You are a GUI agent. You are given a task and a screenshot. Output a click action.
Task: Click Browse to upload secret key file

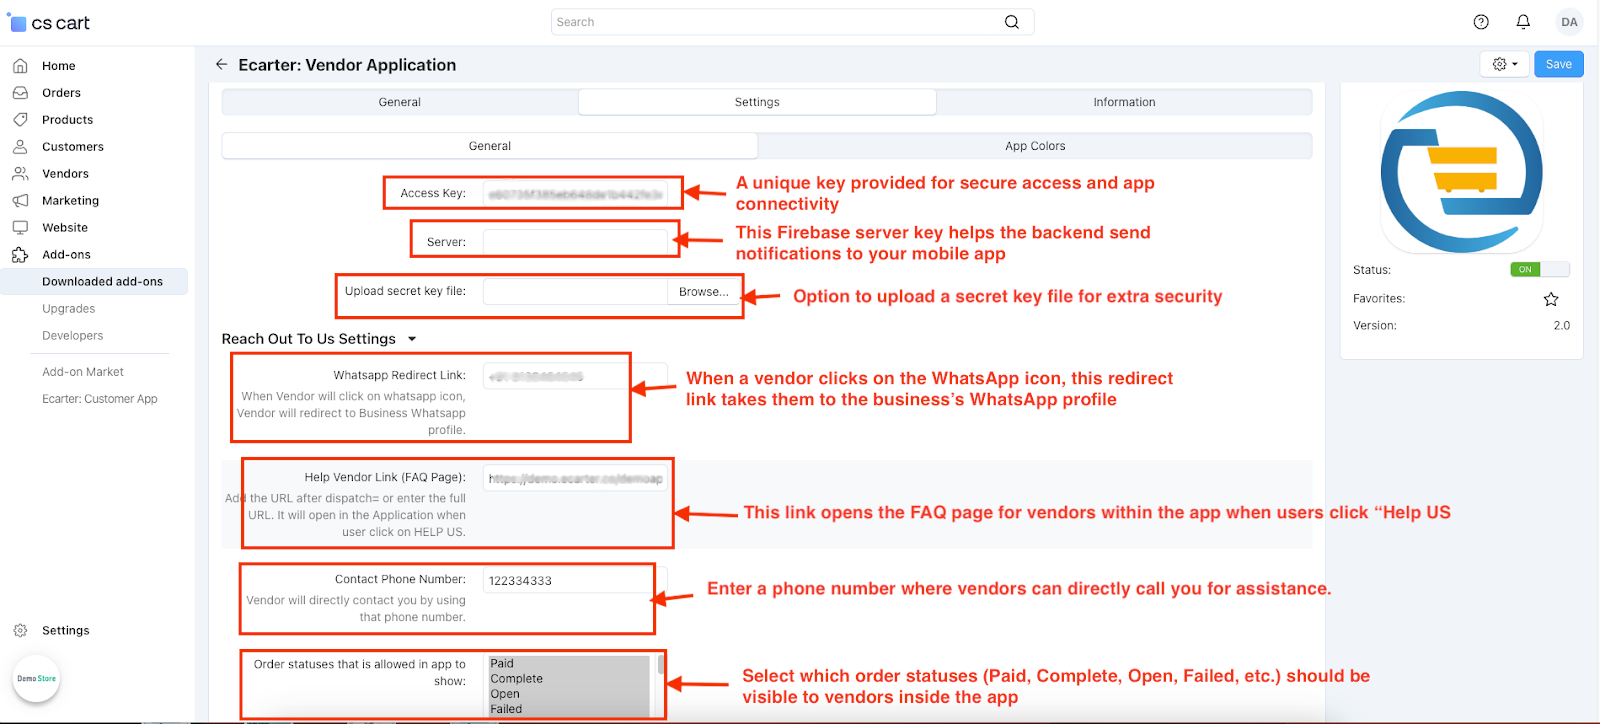pos(704,292)
